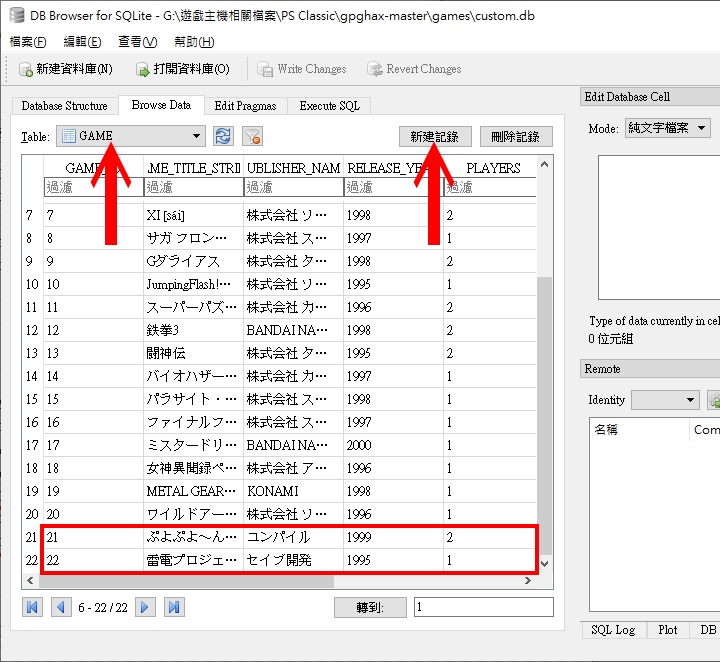720x662 pixels.
Task: Click the filter field under PUBLISHER_NAME column
Action: click(293, 187)
